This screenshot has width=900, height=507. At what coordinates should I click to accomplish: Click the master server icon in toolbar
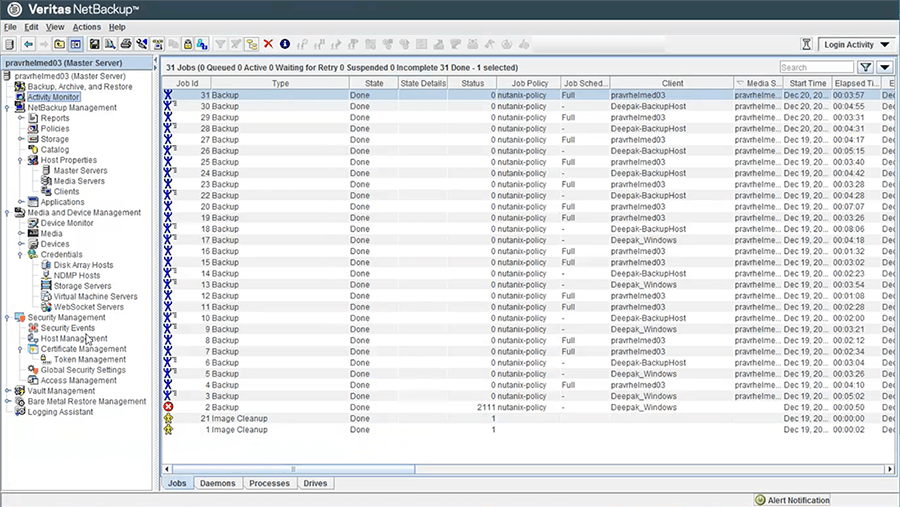pos(9,44)
